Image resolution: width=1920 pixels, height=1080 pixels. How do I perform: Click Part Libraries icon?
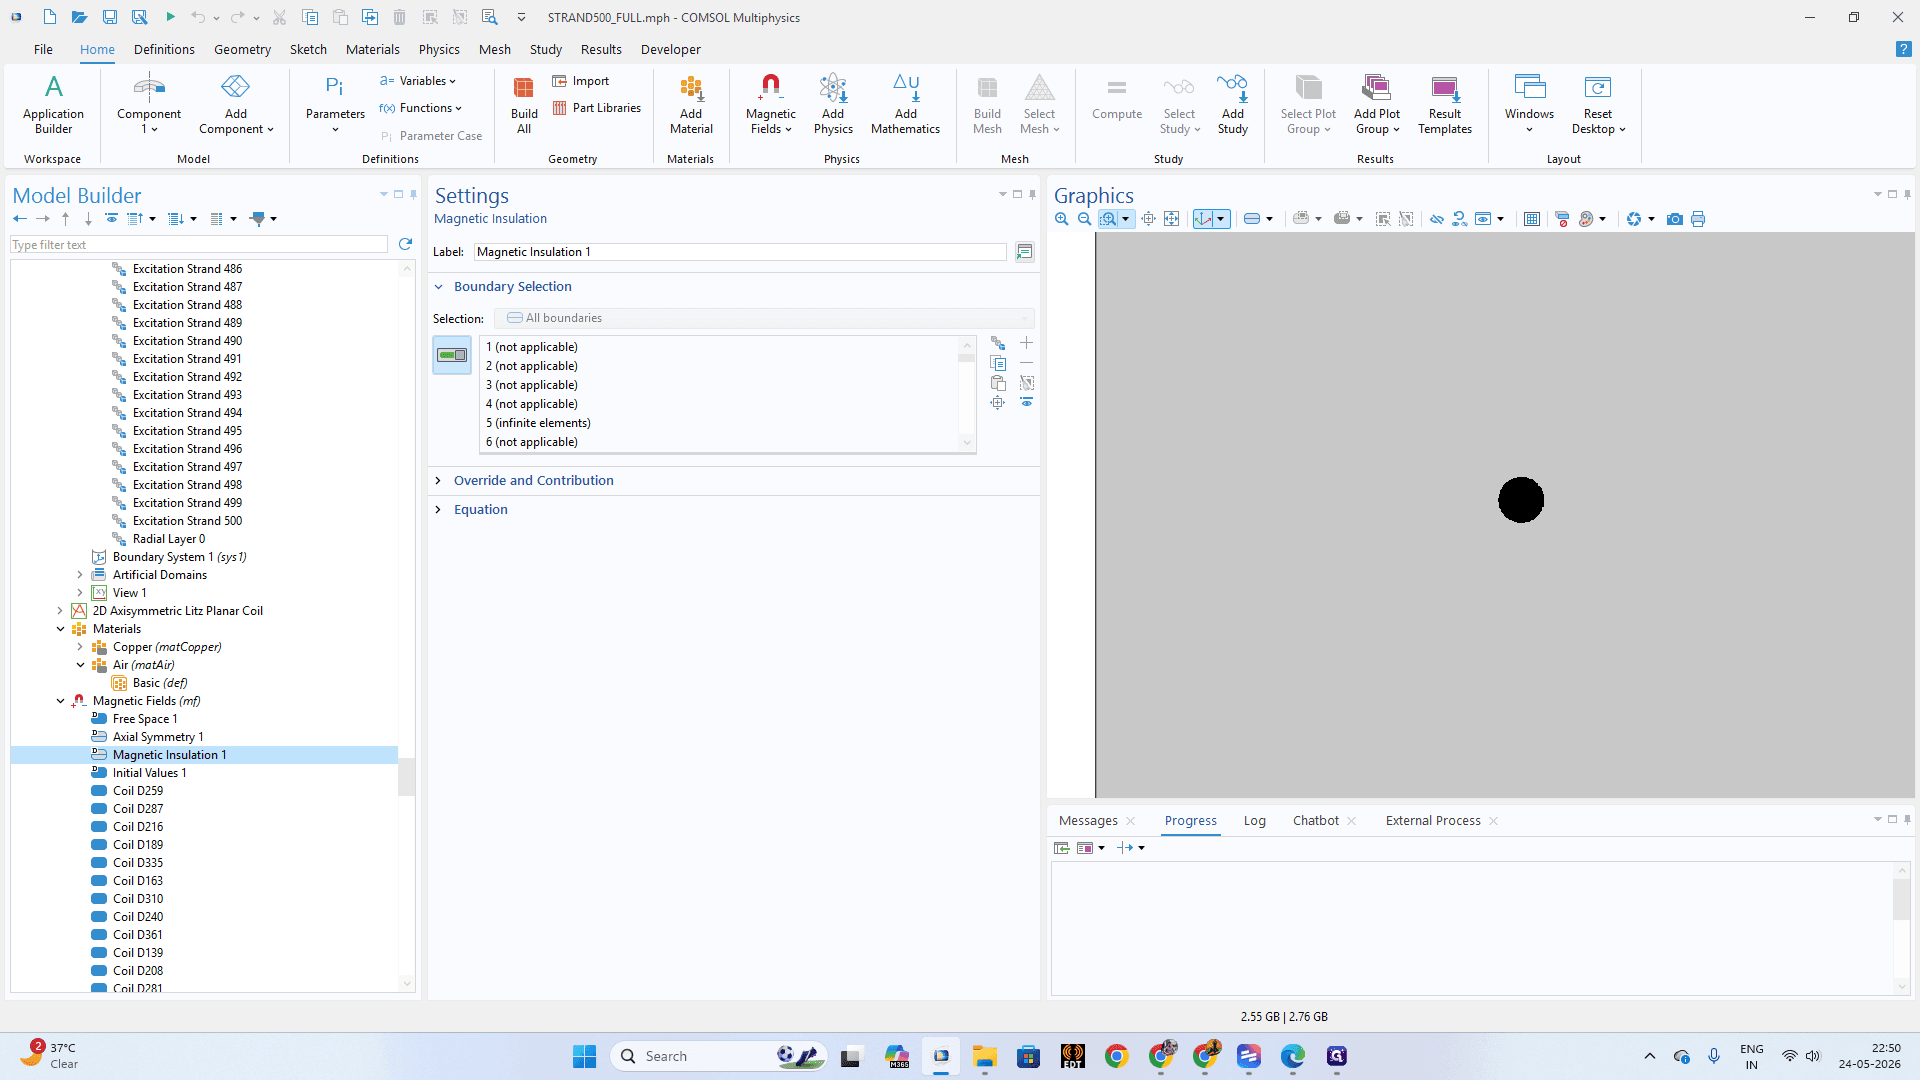pos(596,108)
